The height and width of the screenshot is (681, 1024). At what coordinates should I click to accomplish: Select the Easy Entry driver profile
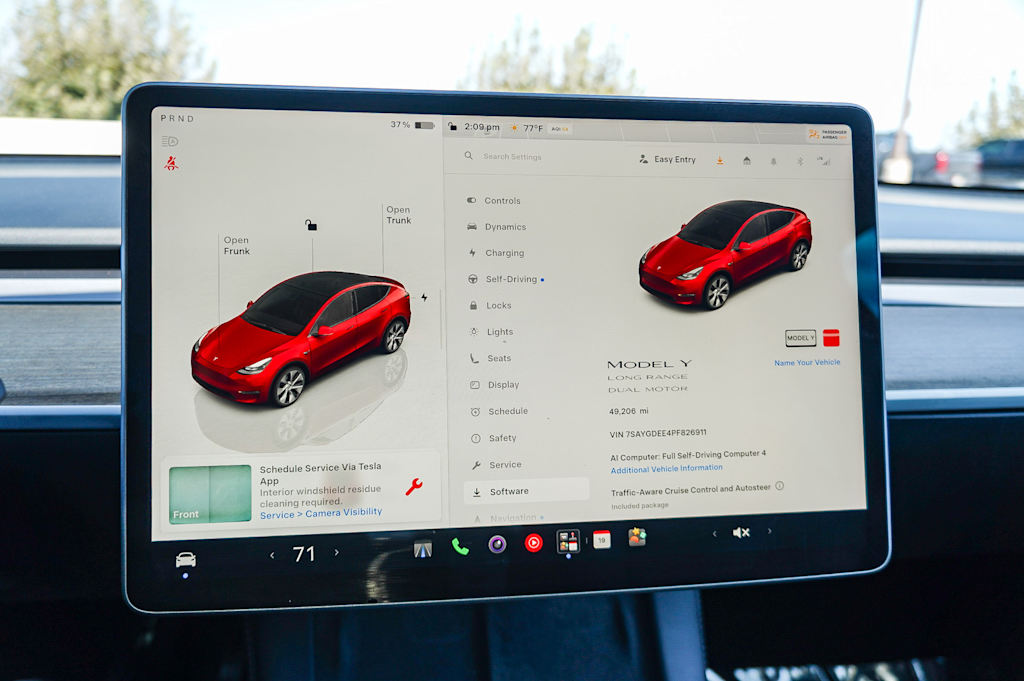(x=667, y=159)
